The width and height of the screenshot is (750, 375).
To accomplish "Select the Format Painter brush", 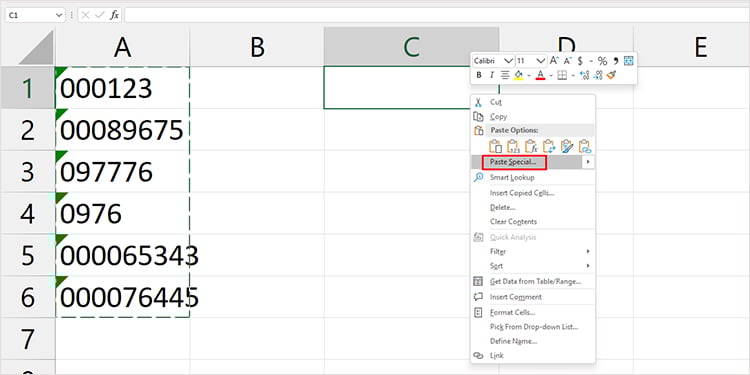I will [612, 75].
